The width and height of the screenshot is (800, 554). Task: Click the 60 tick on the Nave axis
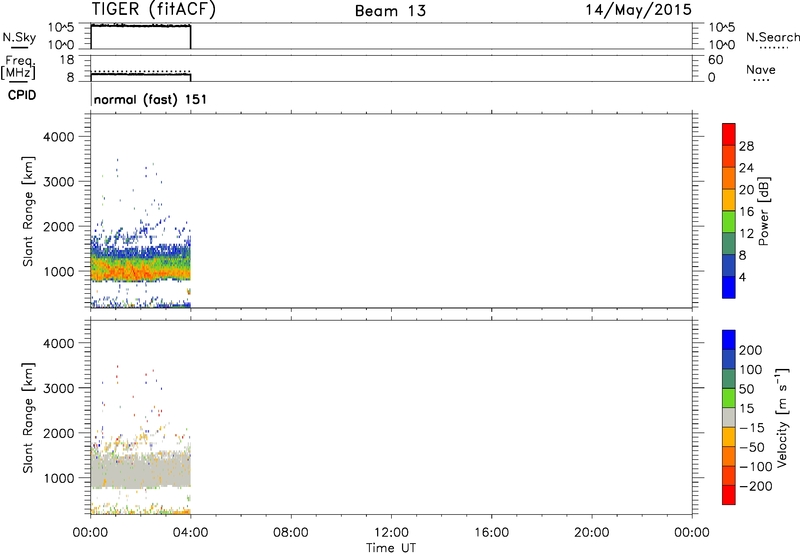pos(715,60)
